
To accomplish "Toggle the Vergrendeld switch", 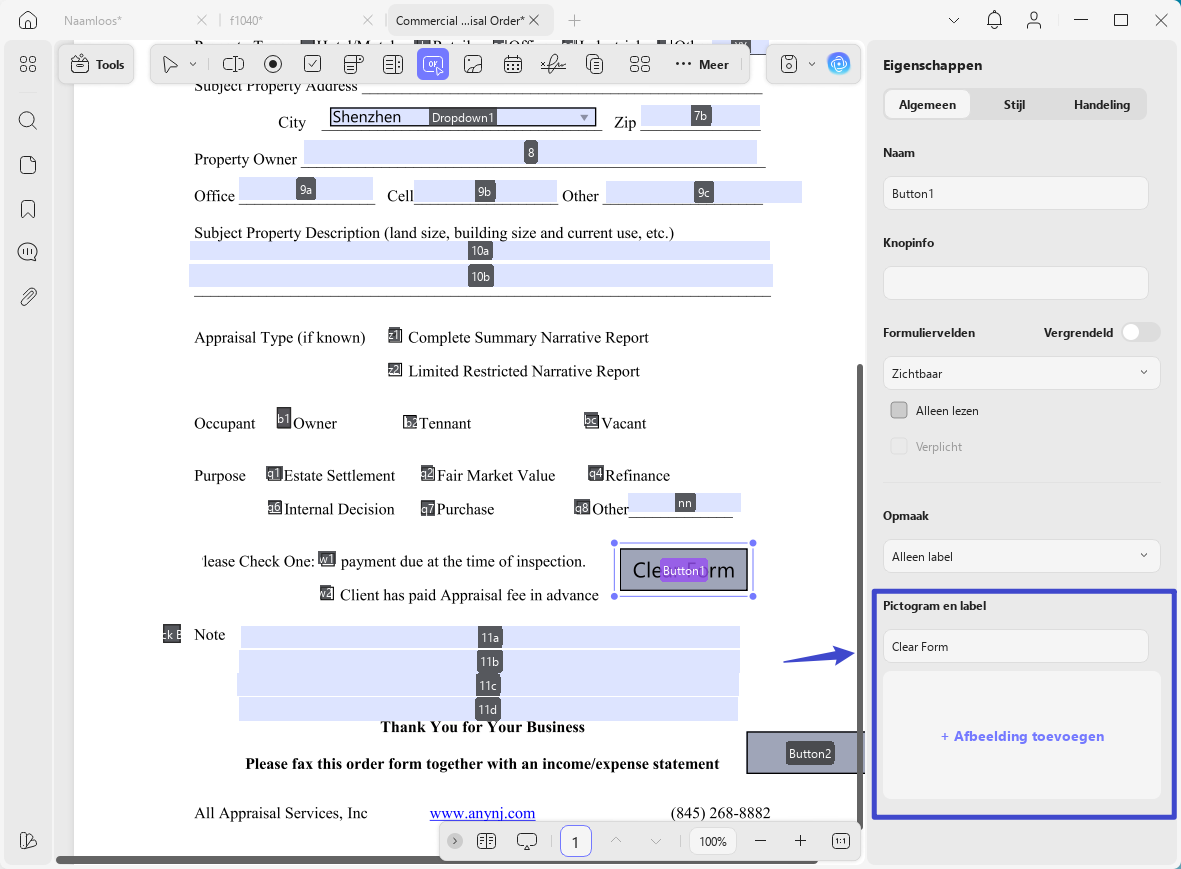I will coord(1140,332).
